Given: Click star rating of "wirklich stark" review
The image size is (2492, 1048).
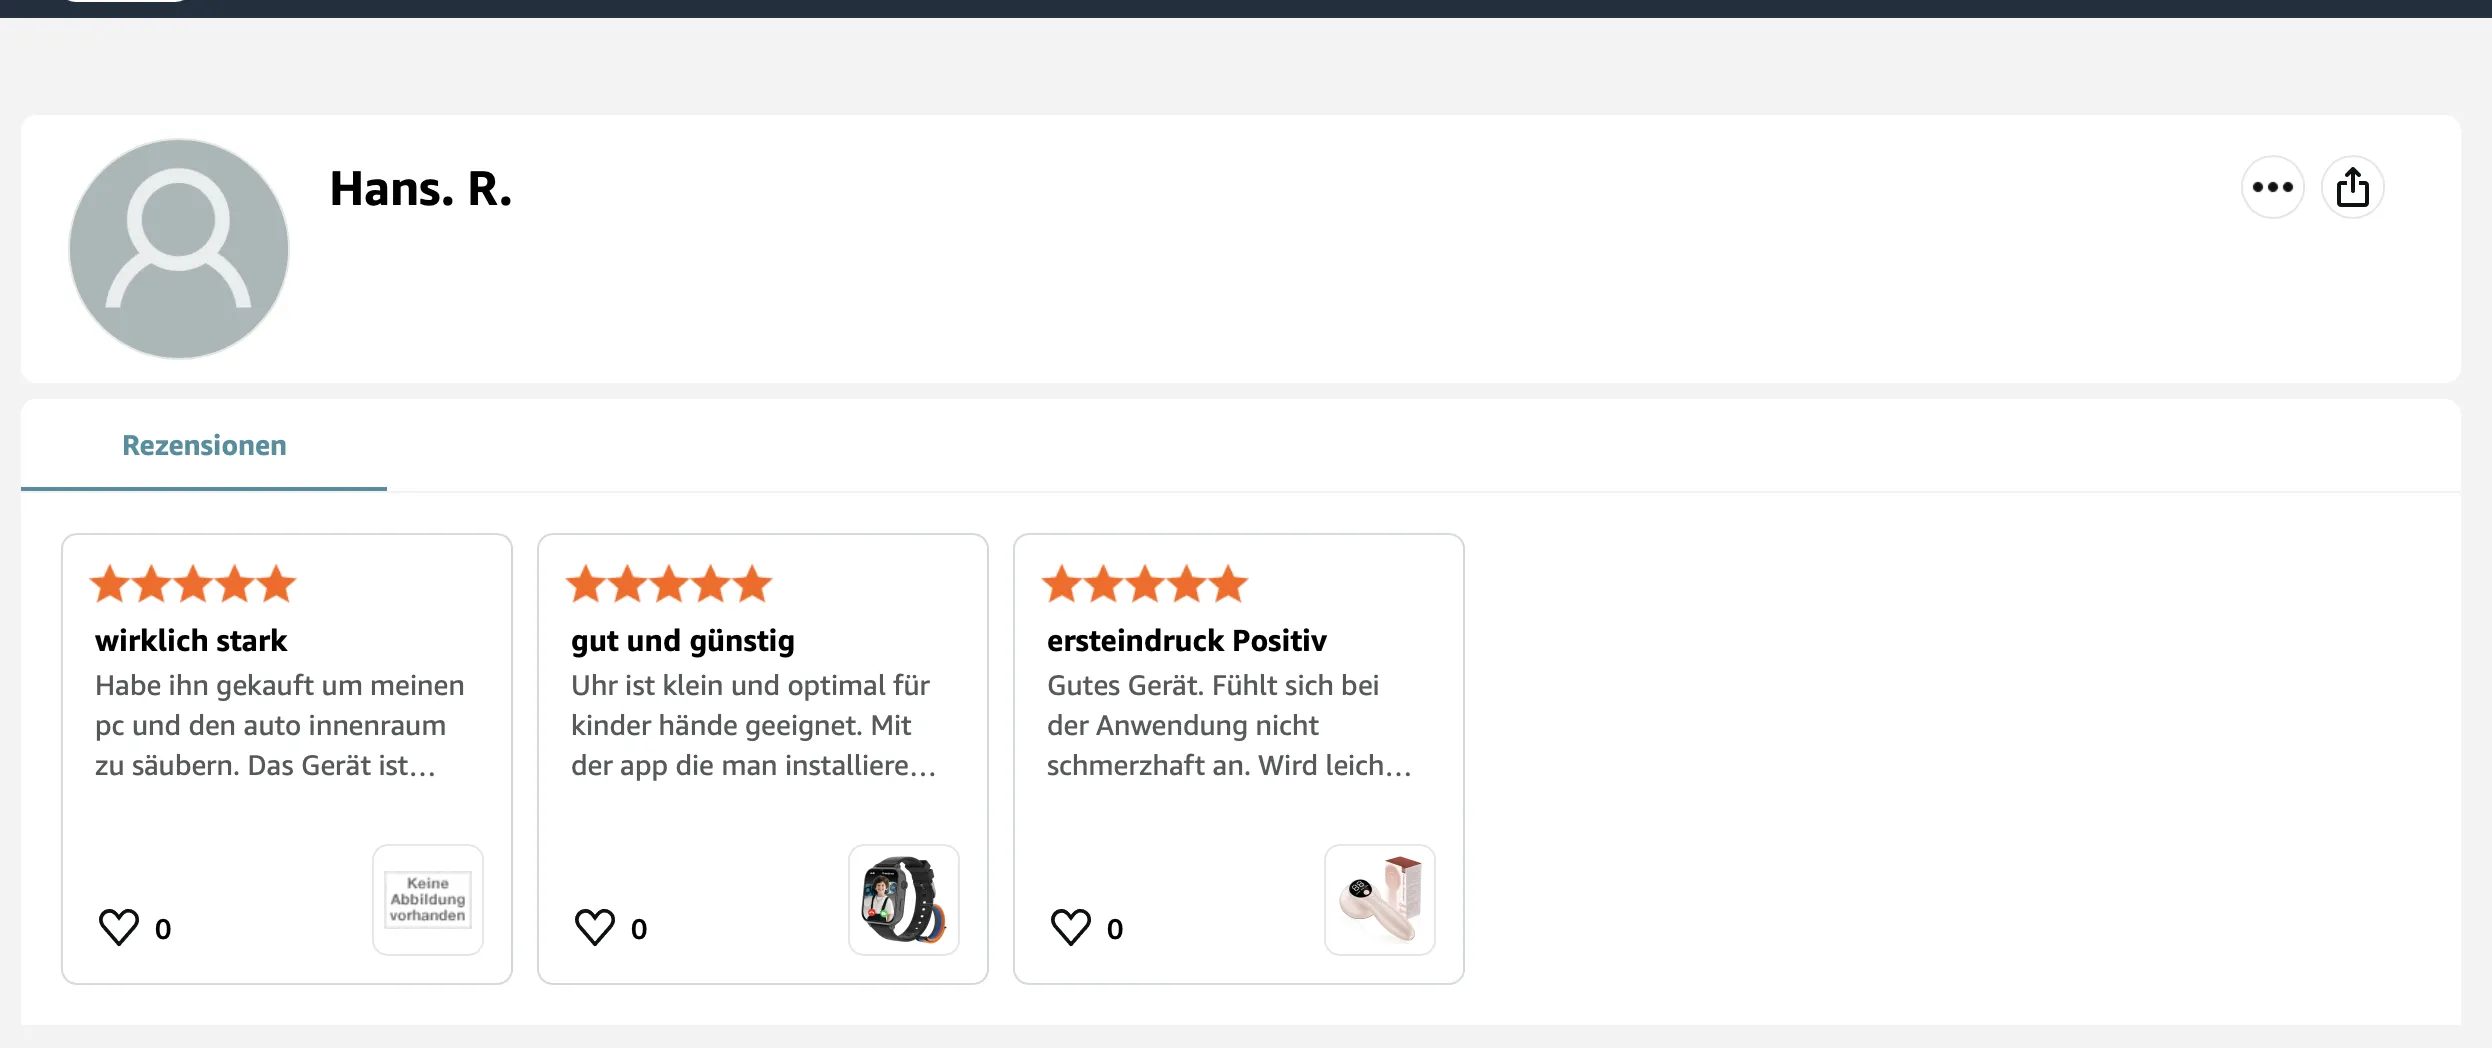Looking at the screenshot, I should (x=193, y=584).
